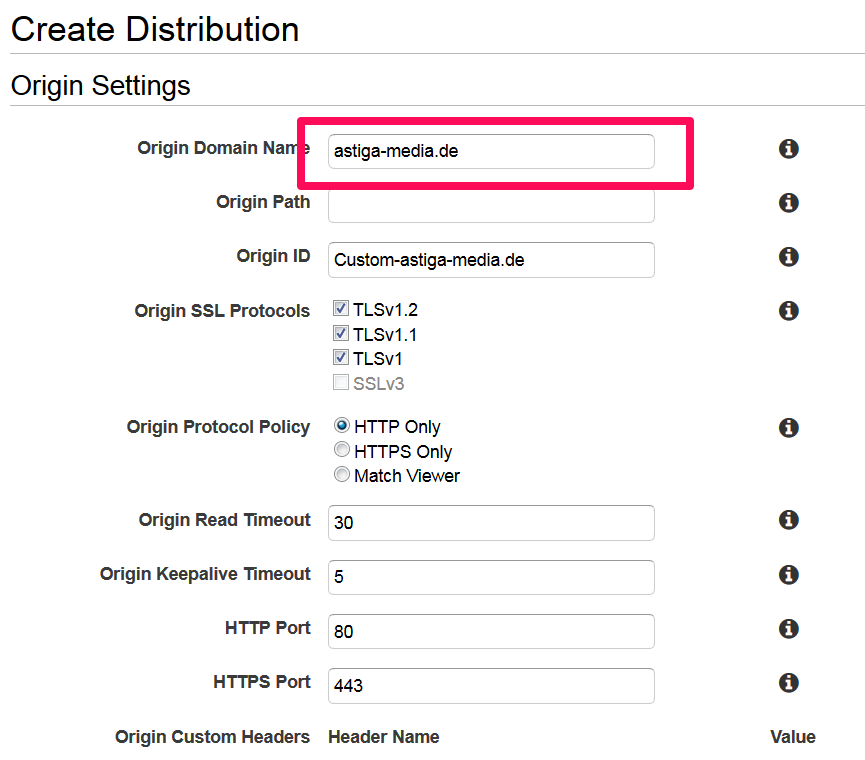865x760 pixels.
Task: Click info icon beside Origin Domain Name
Action: (x=788, y=149)
